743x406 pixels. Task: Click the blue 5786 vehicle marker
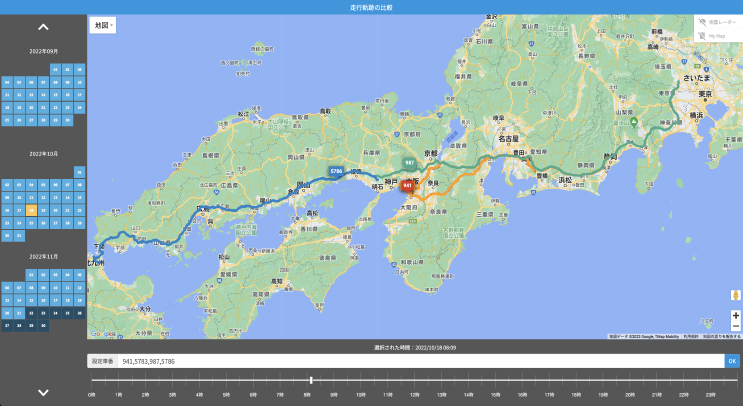(x=336, y=172)
